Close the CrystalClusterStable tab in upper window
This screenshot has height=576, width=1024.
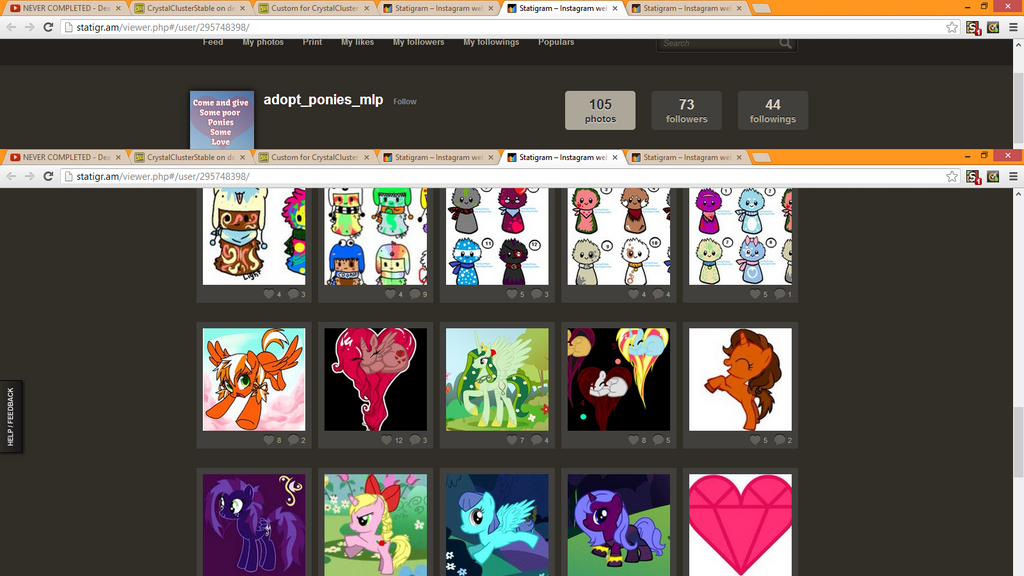242,8
